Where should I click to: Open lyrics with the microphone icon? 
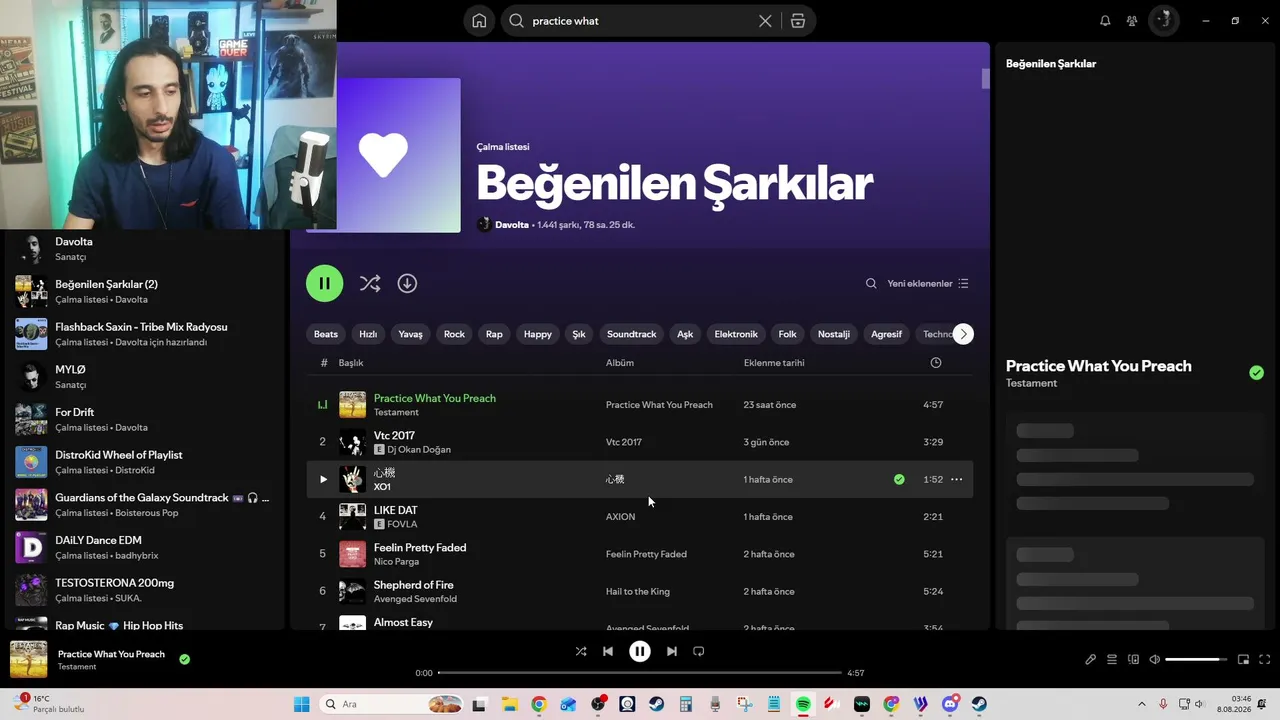coord(1091,660)
